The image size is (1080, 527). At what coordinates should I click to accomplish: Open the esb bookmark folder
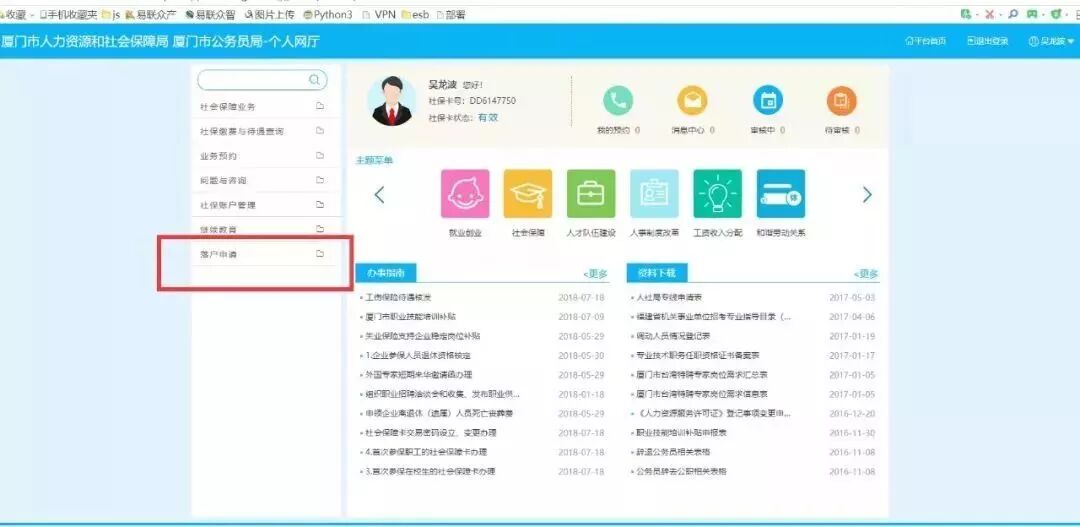point(416,14)
